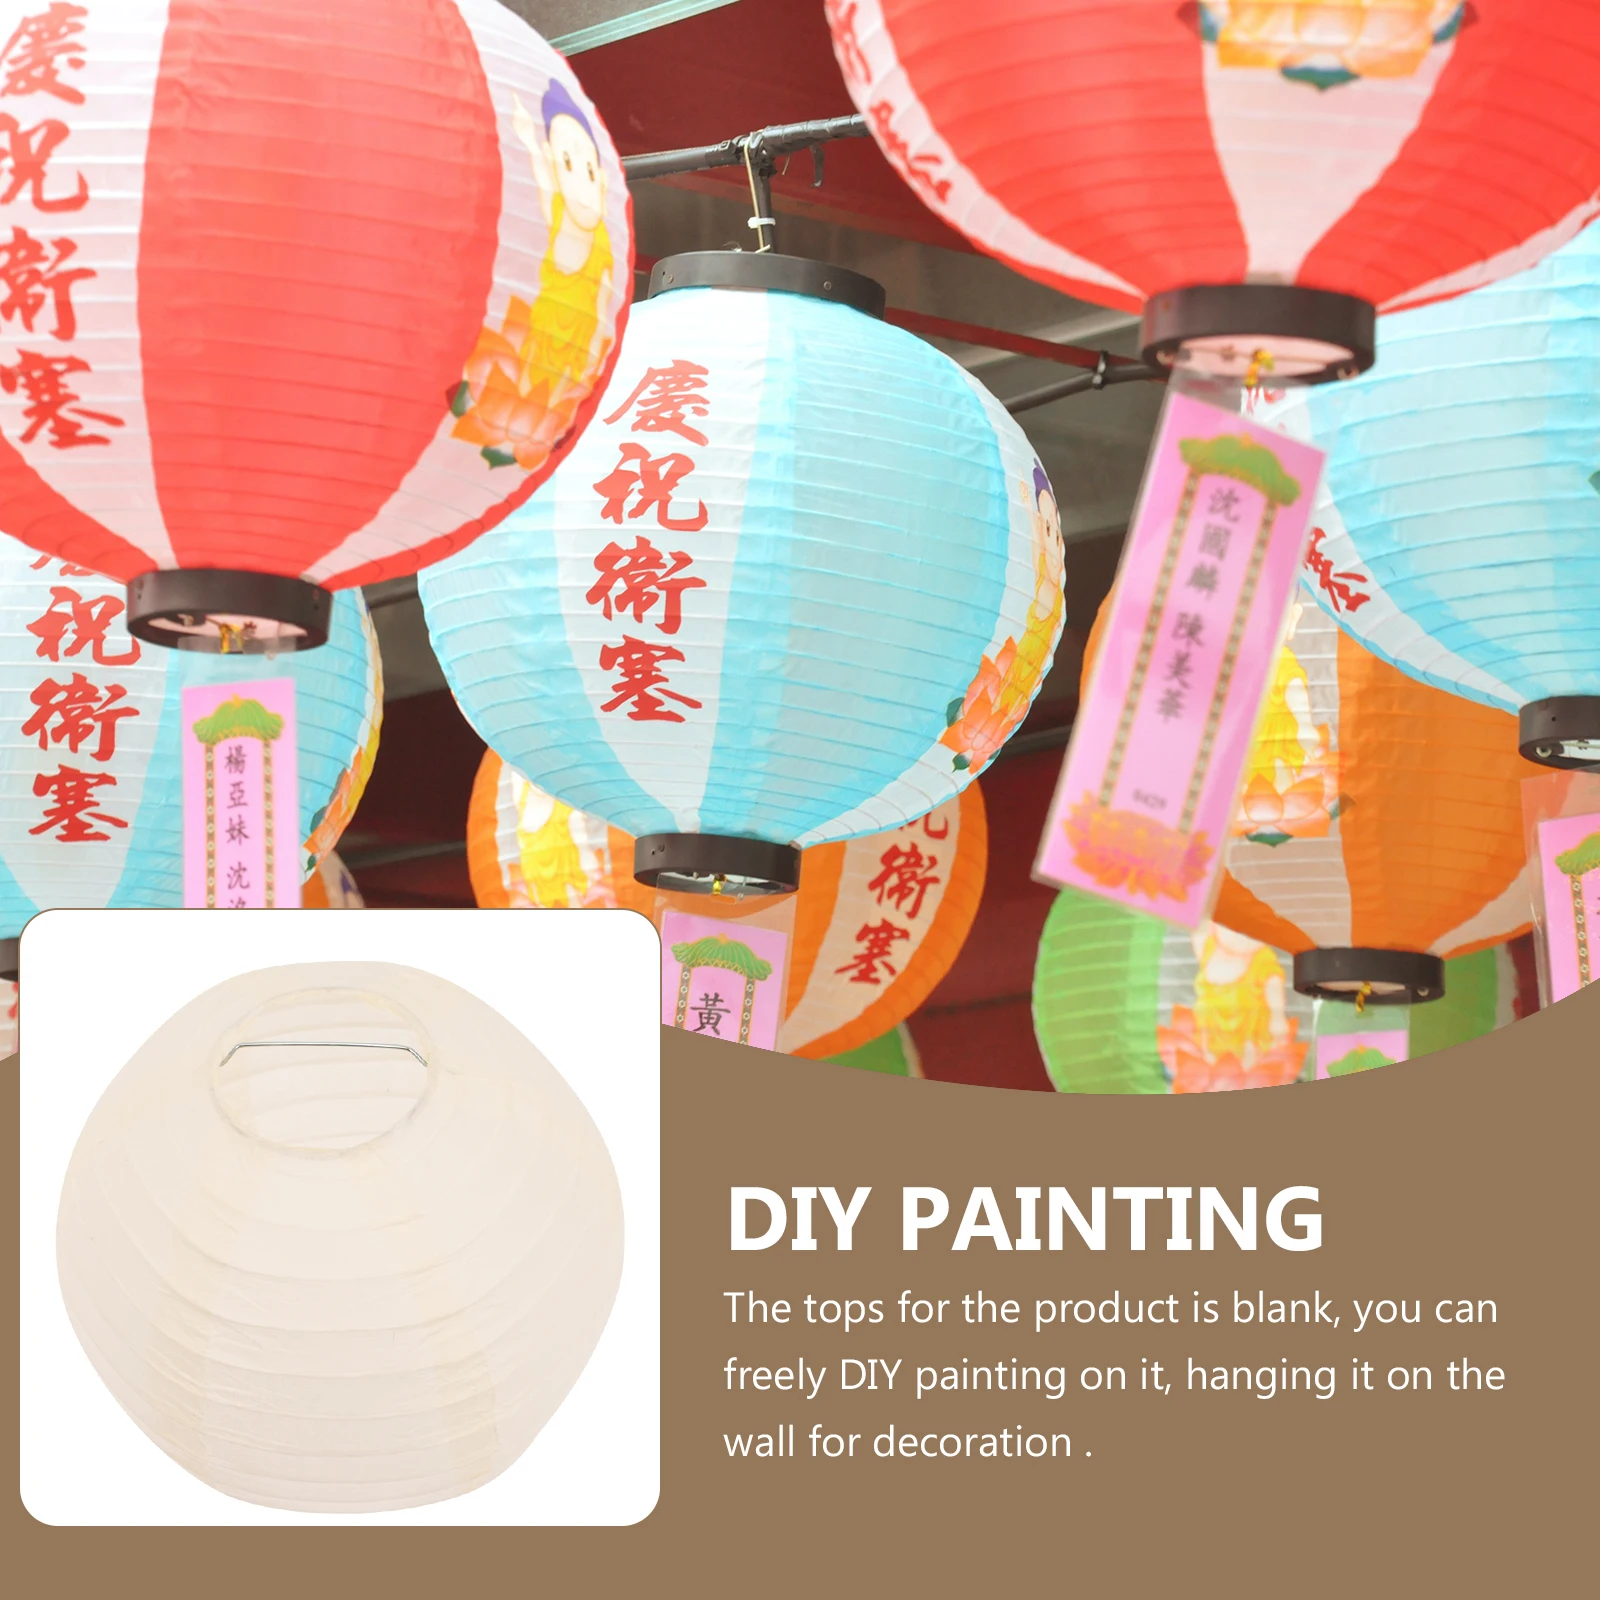Click the product description paragraph text
Viewport: 1600px width, 1600px height.
[x=1114, y=1375]
